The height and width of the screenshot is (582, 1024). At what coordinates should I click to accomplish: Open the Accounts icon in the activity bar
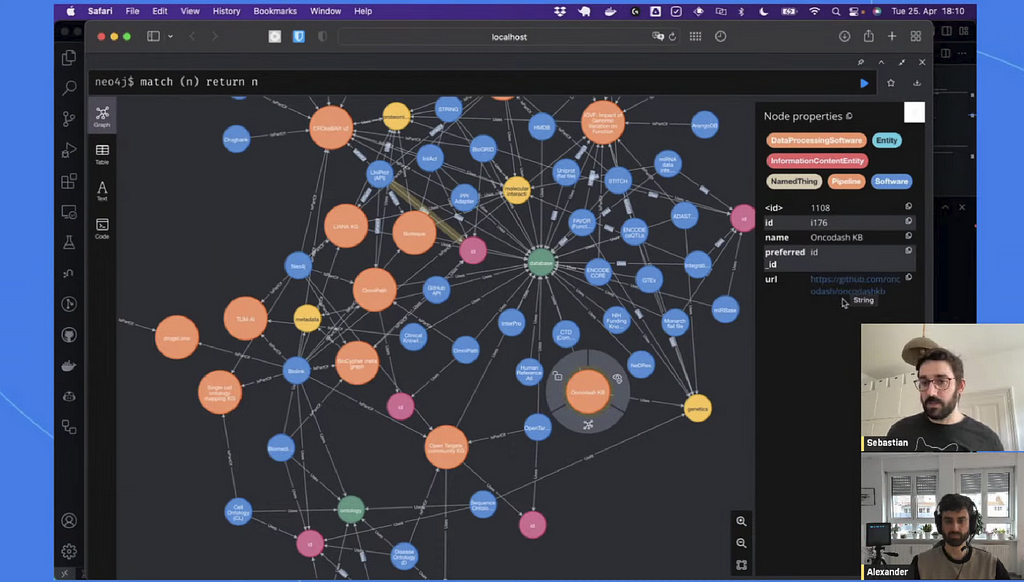point(69,521)
